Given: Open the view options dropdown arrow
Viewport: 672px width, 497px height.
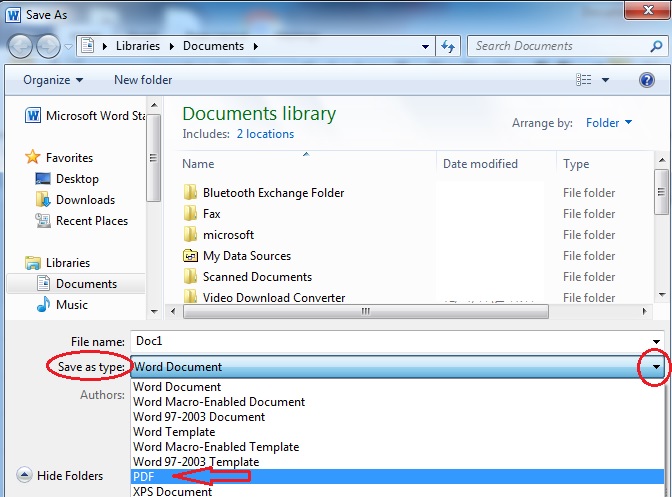Looking at the screenshot, I should point(606,80).
